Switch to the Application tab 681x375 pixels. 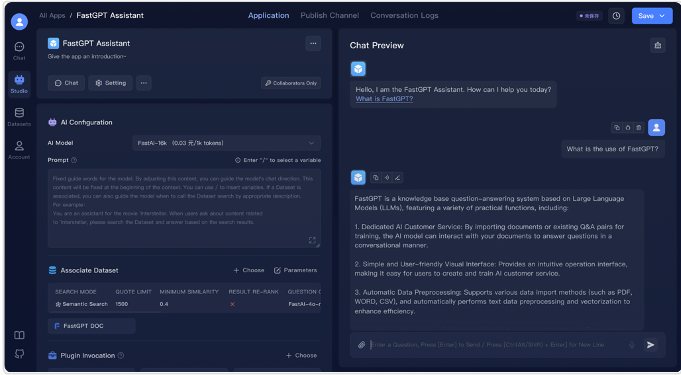pos(268,16)
